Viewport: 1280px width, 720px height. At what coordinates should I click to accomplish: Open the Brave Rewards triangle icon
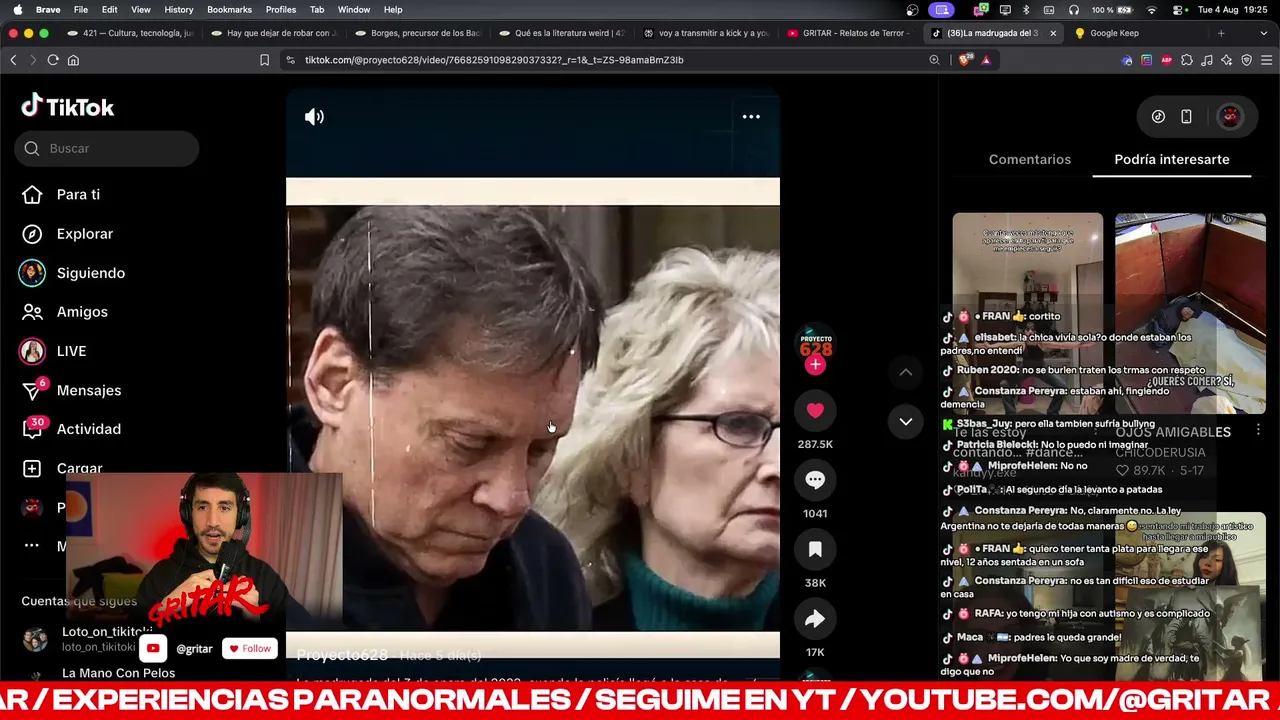coord(985,60)
